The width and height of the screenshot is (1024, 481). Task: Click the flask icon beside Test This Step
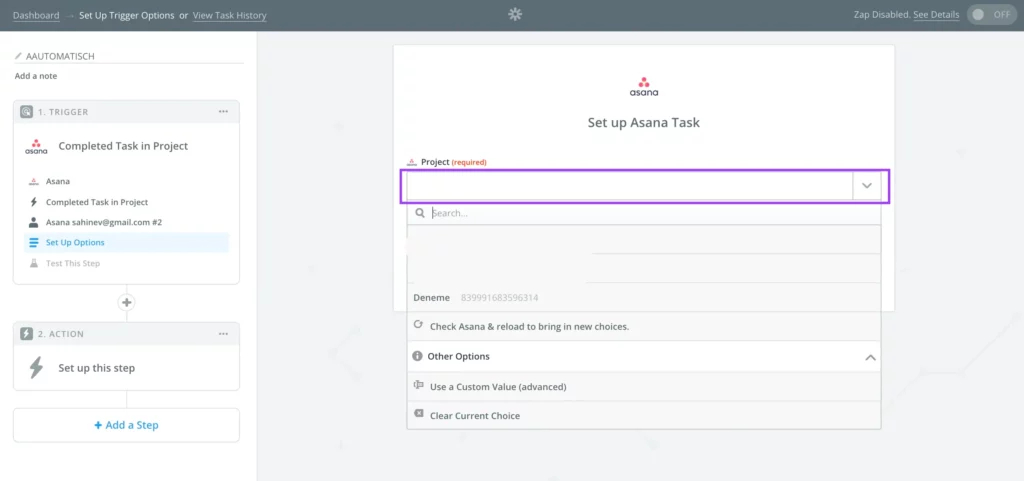coord(33,263)
